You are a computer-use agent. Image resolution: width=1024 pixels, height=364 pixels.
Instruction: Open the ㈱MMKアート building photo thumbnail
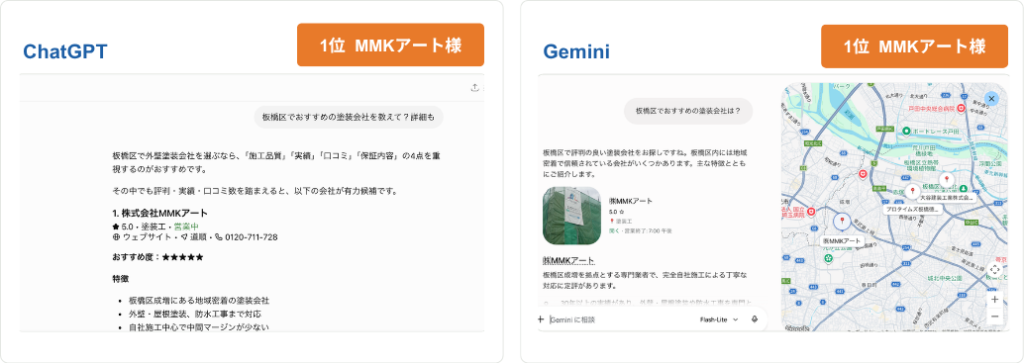pos(571,216)
